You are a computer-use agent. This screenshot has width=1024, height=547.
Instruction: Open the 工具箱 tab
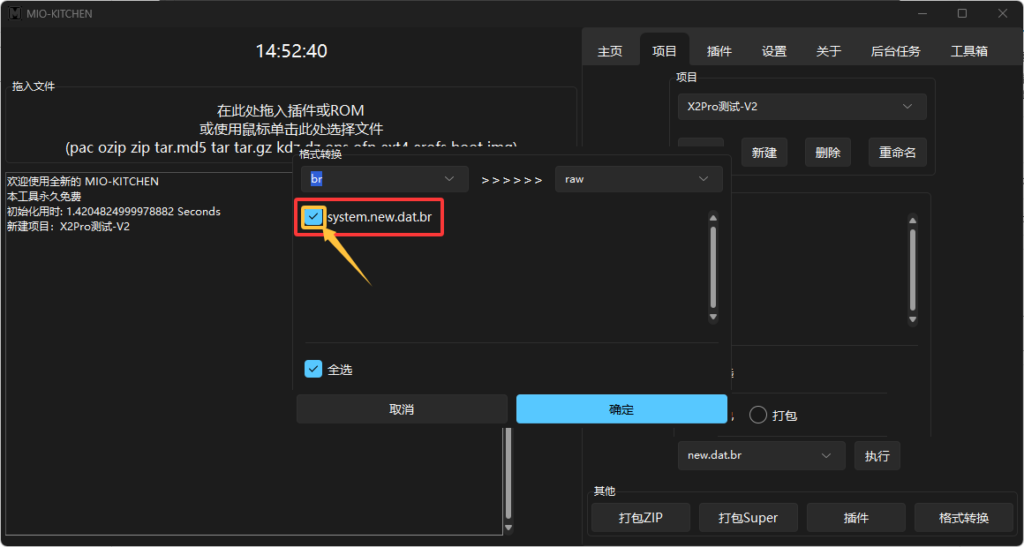click(x=969, y=51)
